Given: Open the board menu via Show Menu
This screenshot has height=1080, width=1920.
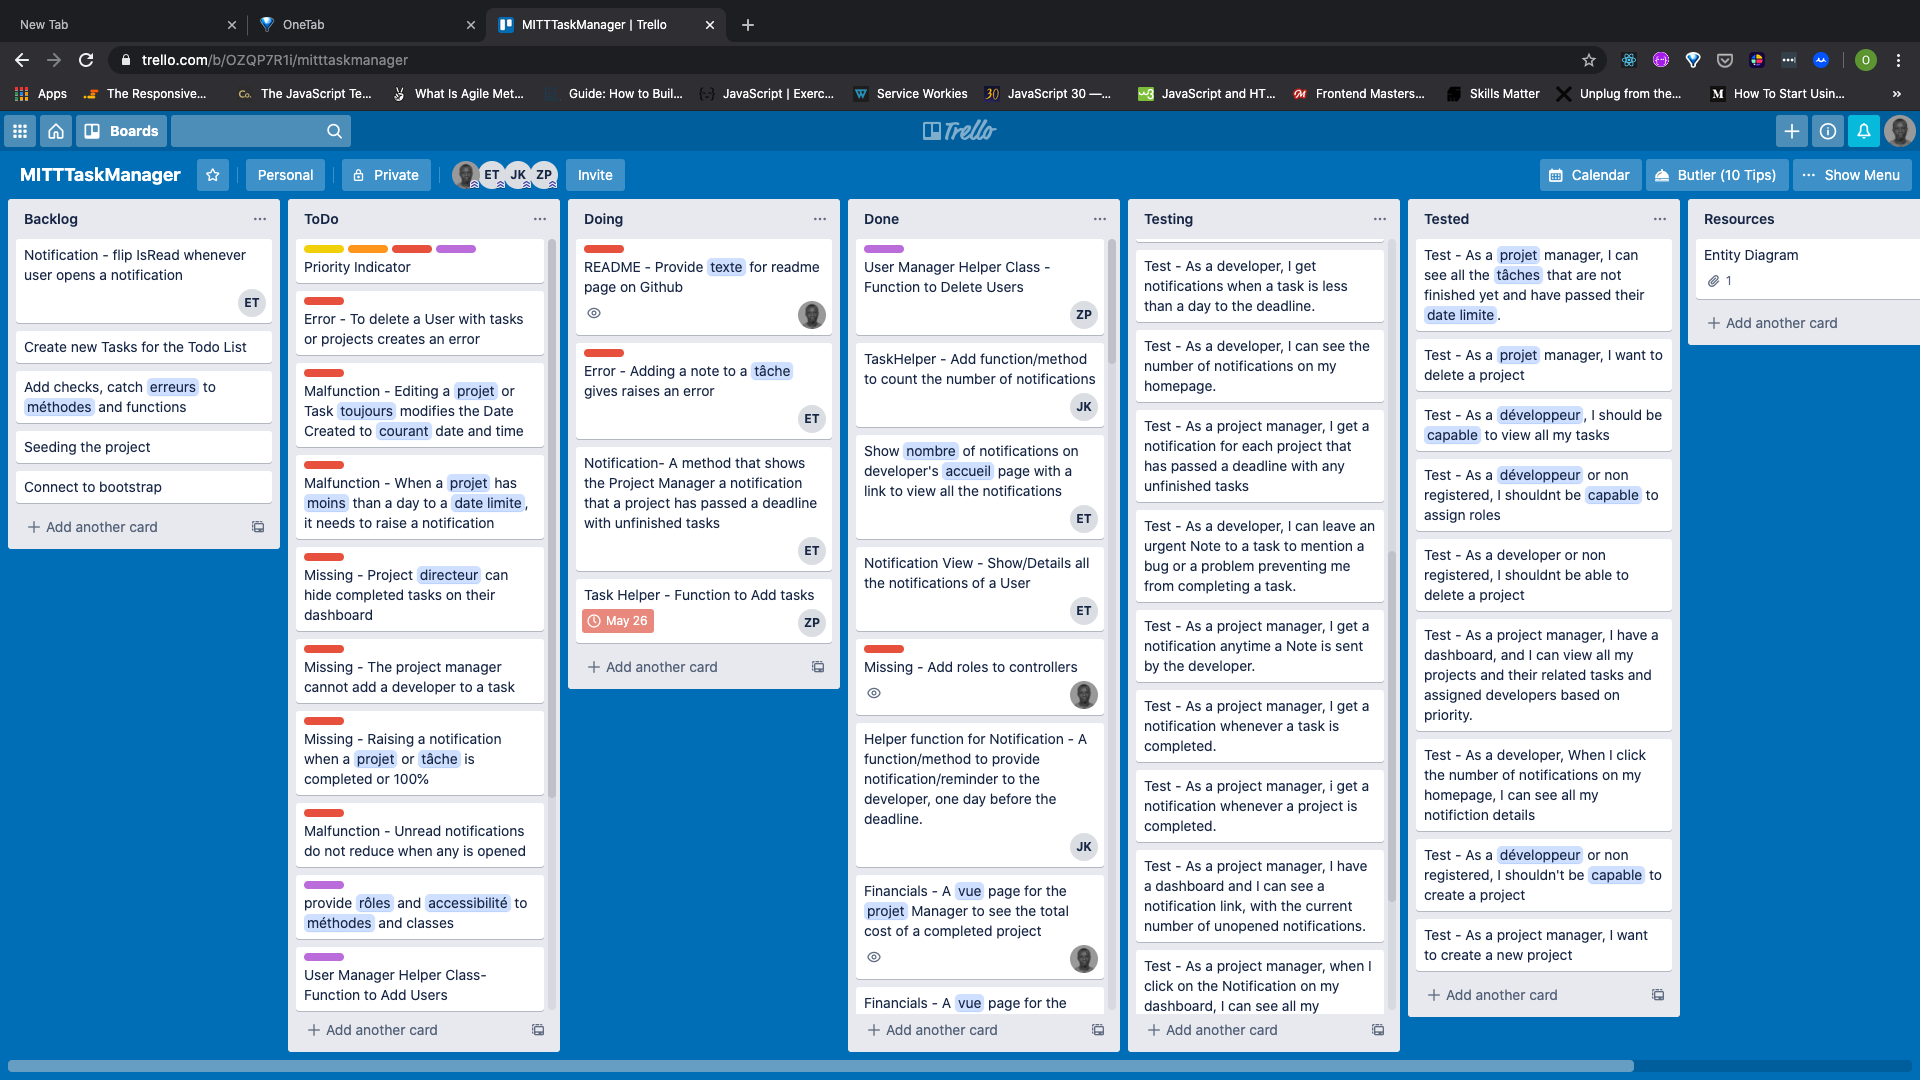Looking at the screenshot, I should [1852, 174].
